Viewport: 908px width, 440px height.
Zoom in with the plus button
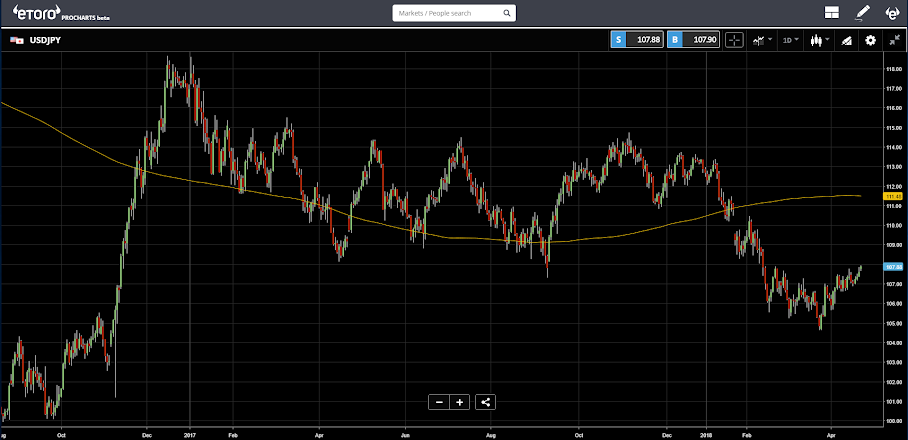pyautogui.click(x=460, y=402)
